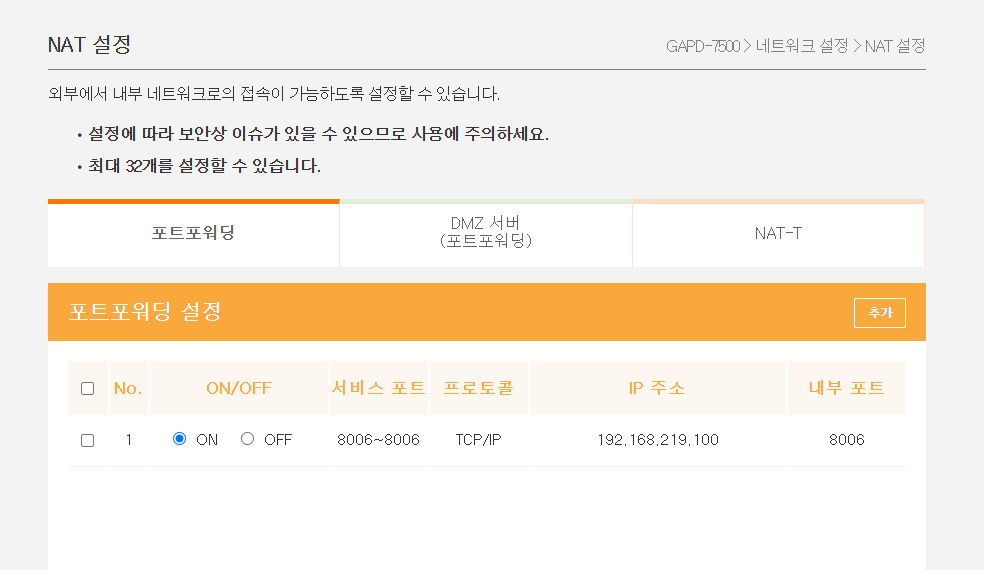Viewport: 984px width, 570px height.
Task: Select the OFF radio button for rule 1
Action: click(x=247, y=439)
